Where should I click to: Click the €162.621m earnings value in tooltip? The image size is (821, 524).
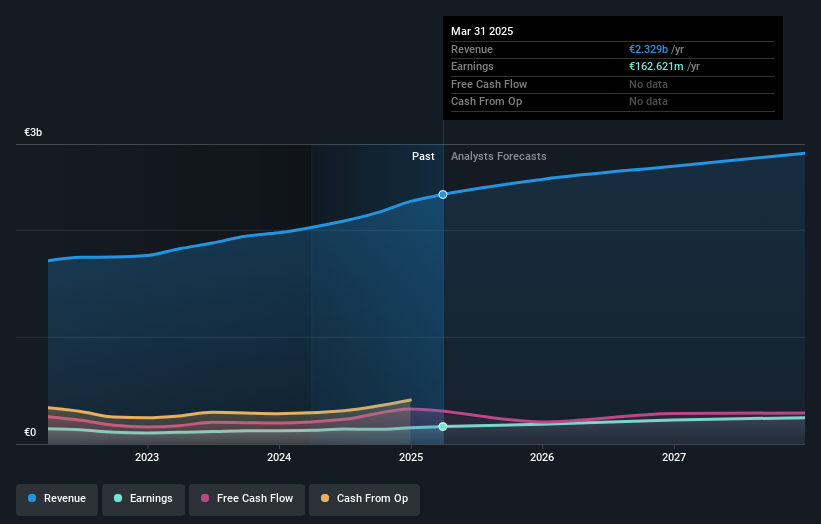point(656,66)
